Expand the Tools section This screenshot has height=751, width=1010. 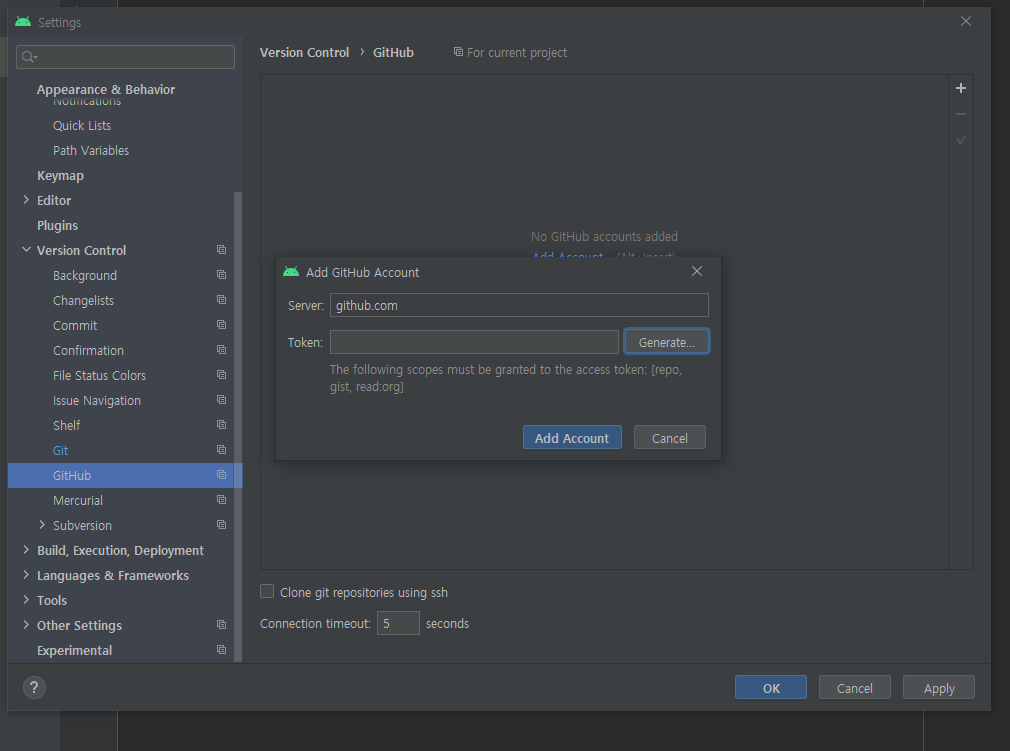point(26,600)
